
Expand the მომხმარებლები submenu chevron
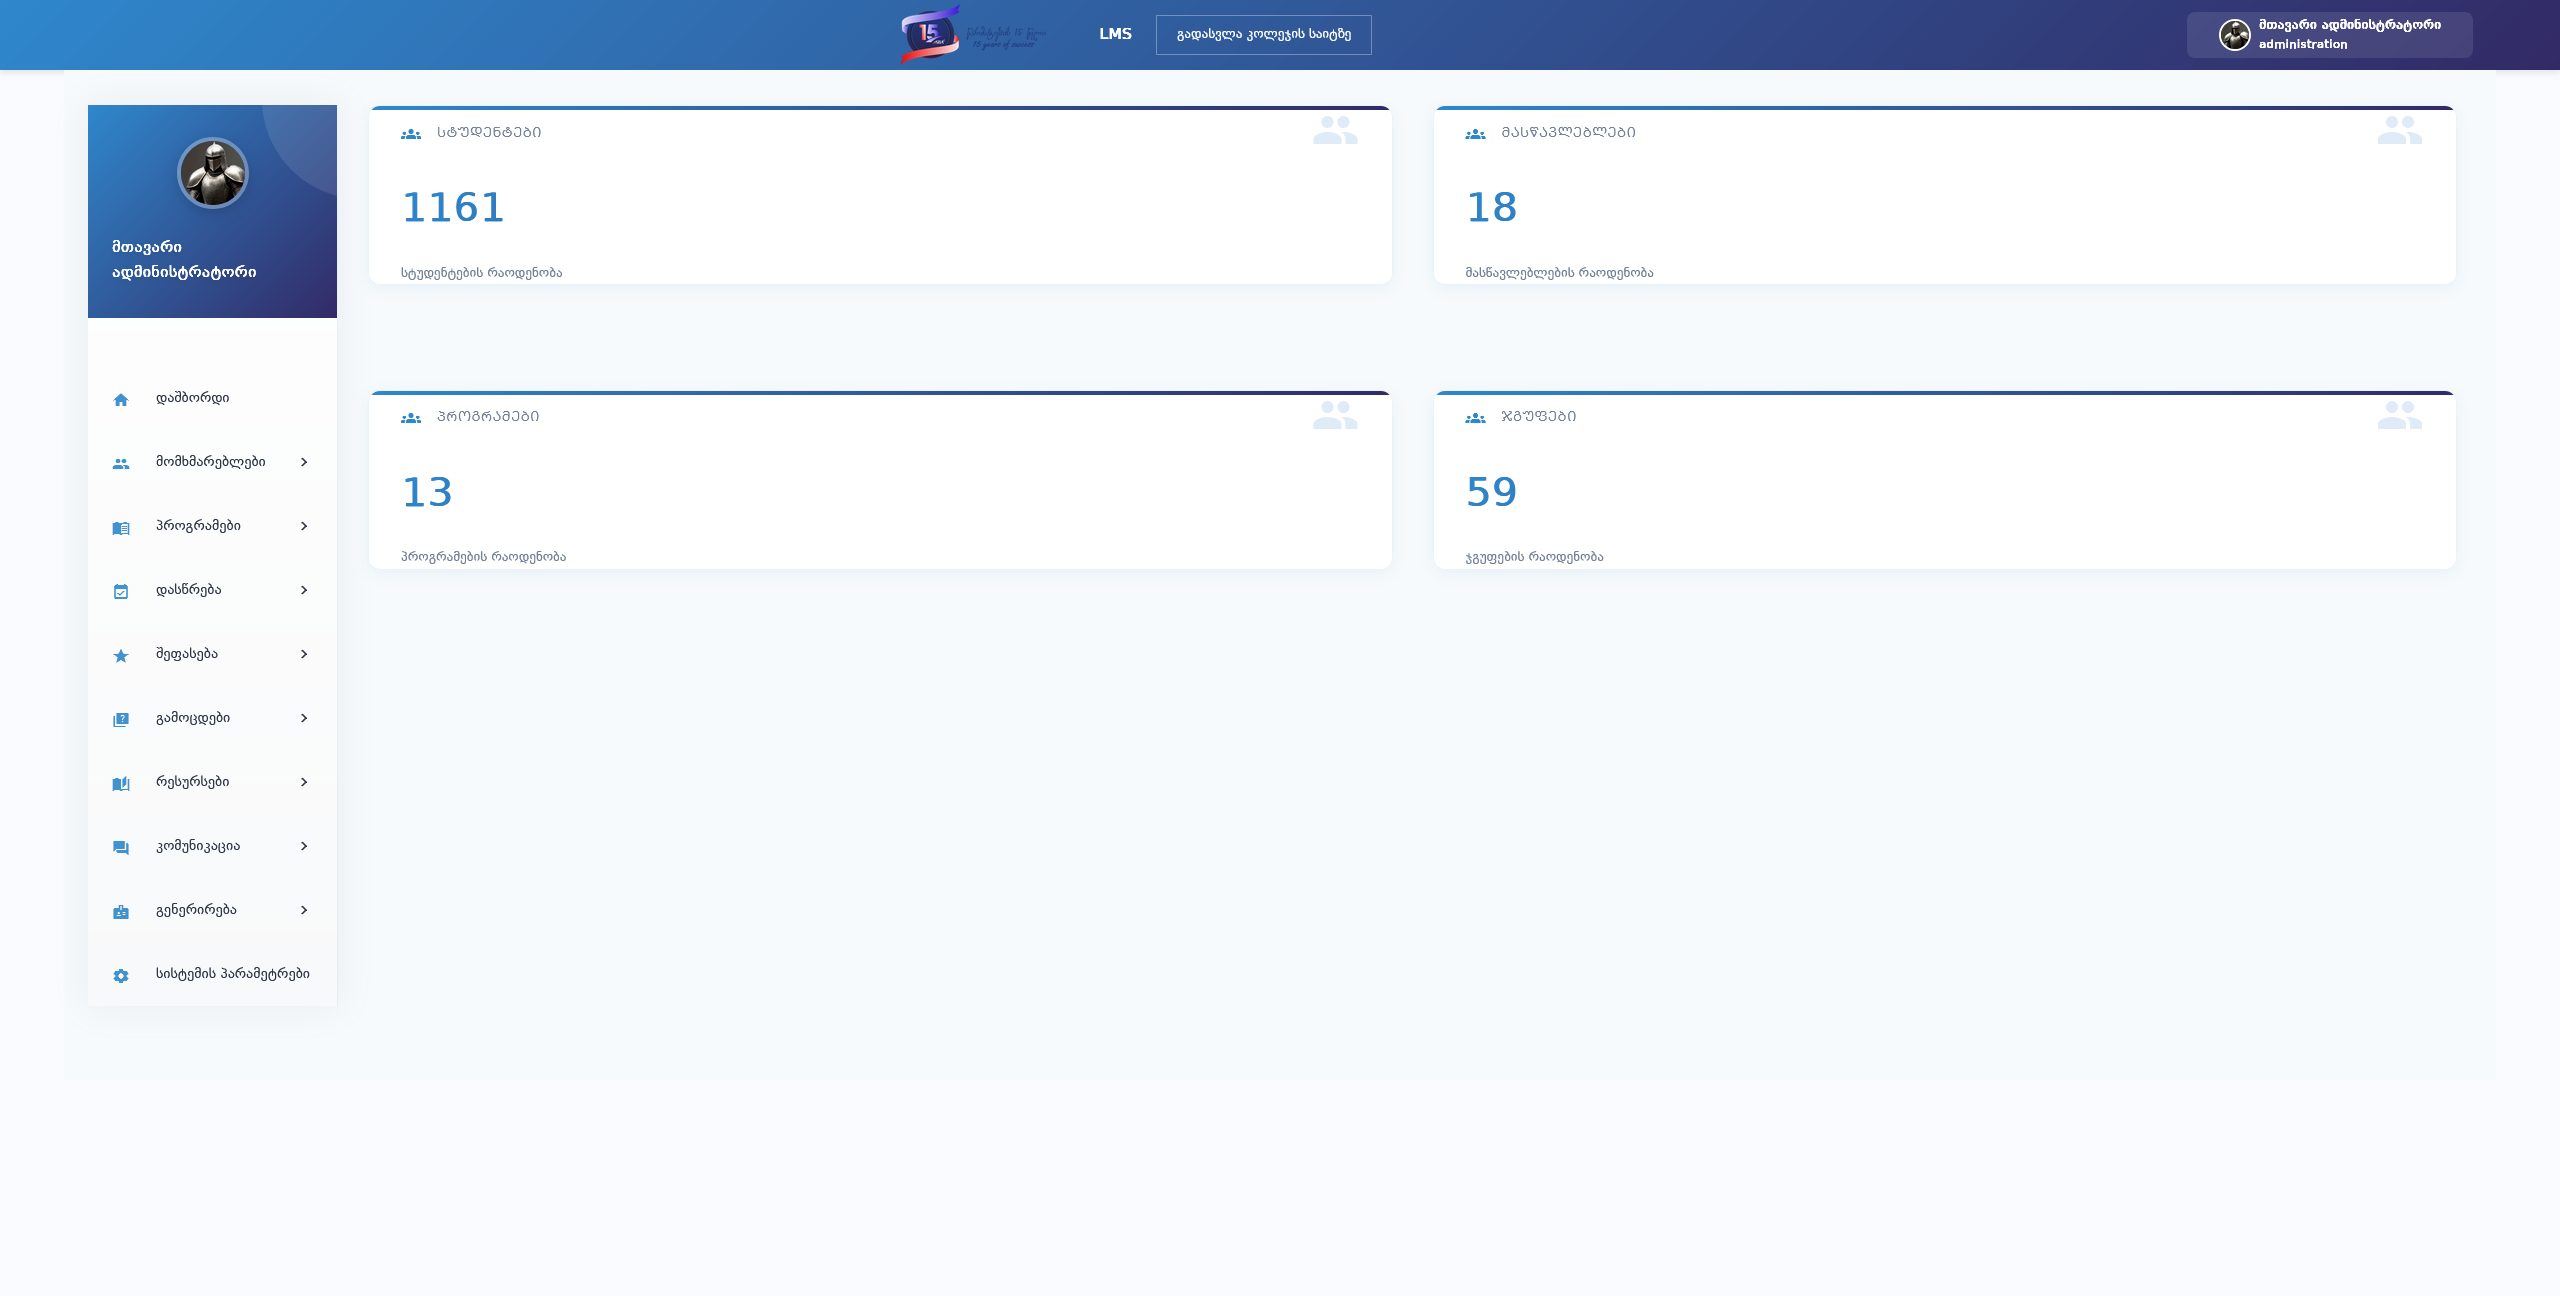(x=304, y=462)
